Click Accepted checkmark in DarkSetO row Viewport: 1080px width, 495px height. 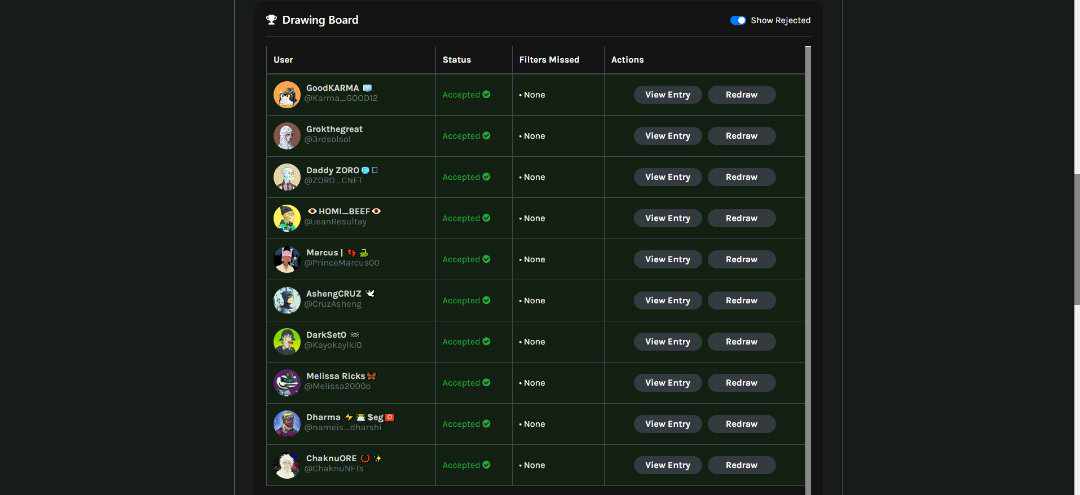click(486, 341)
